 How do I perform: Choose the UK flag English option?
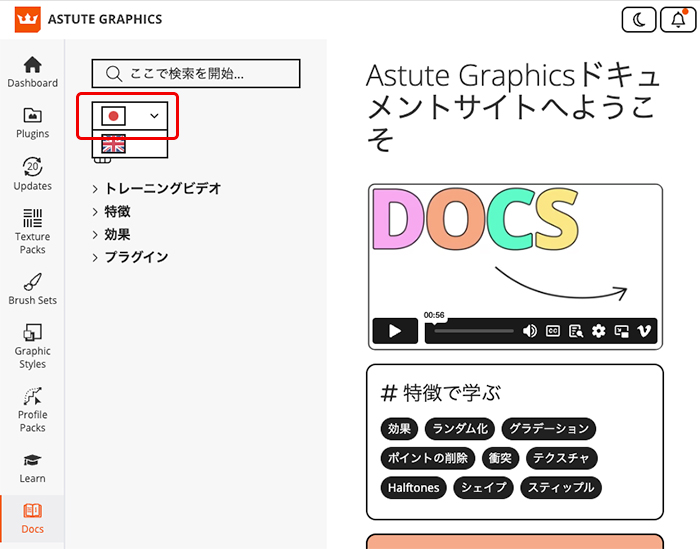[130, 144]
